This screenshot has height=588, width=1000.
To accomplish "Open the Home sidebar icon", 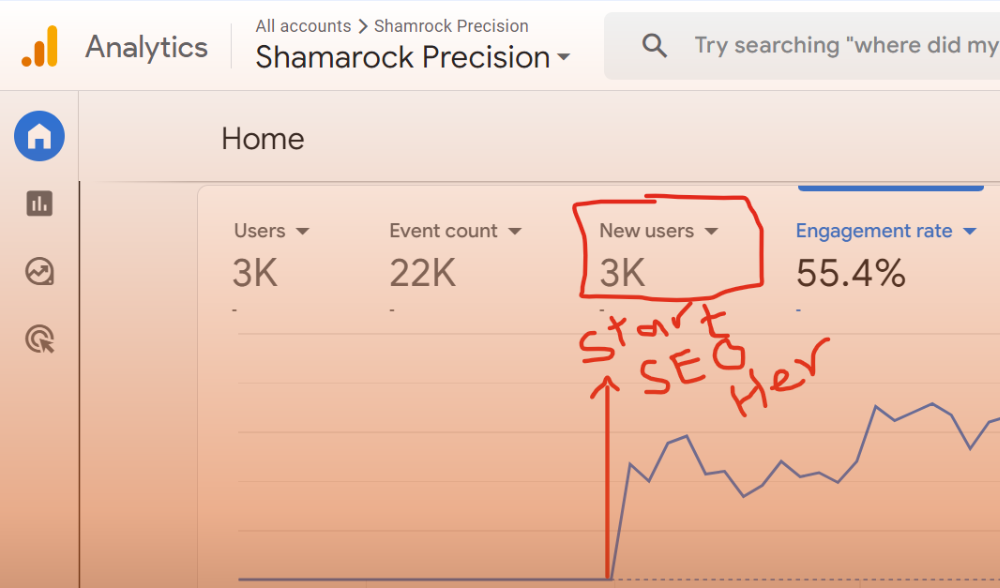I will pyautogui.click(x=39, y=137).
